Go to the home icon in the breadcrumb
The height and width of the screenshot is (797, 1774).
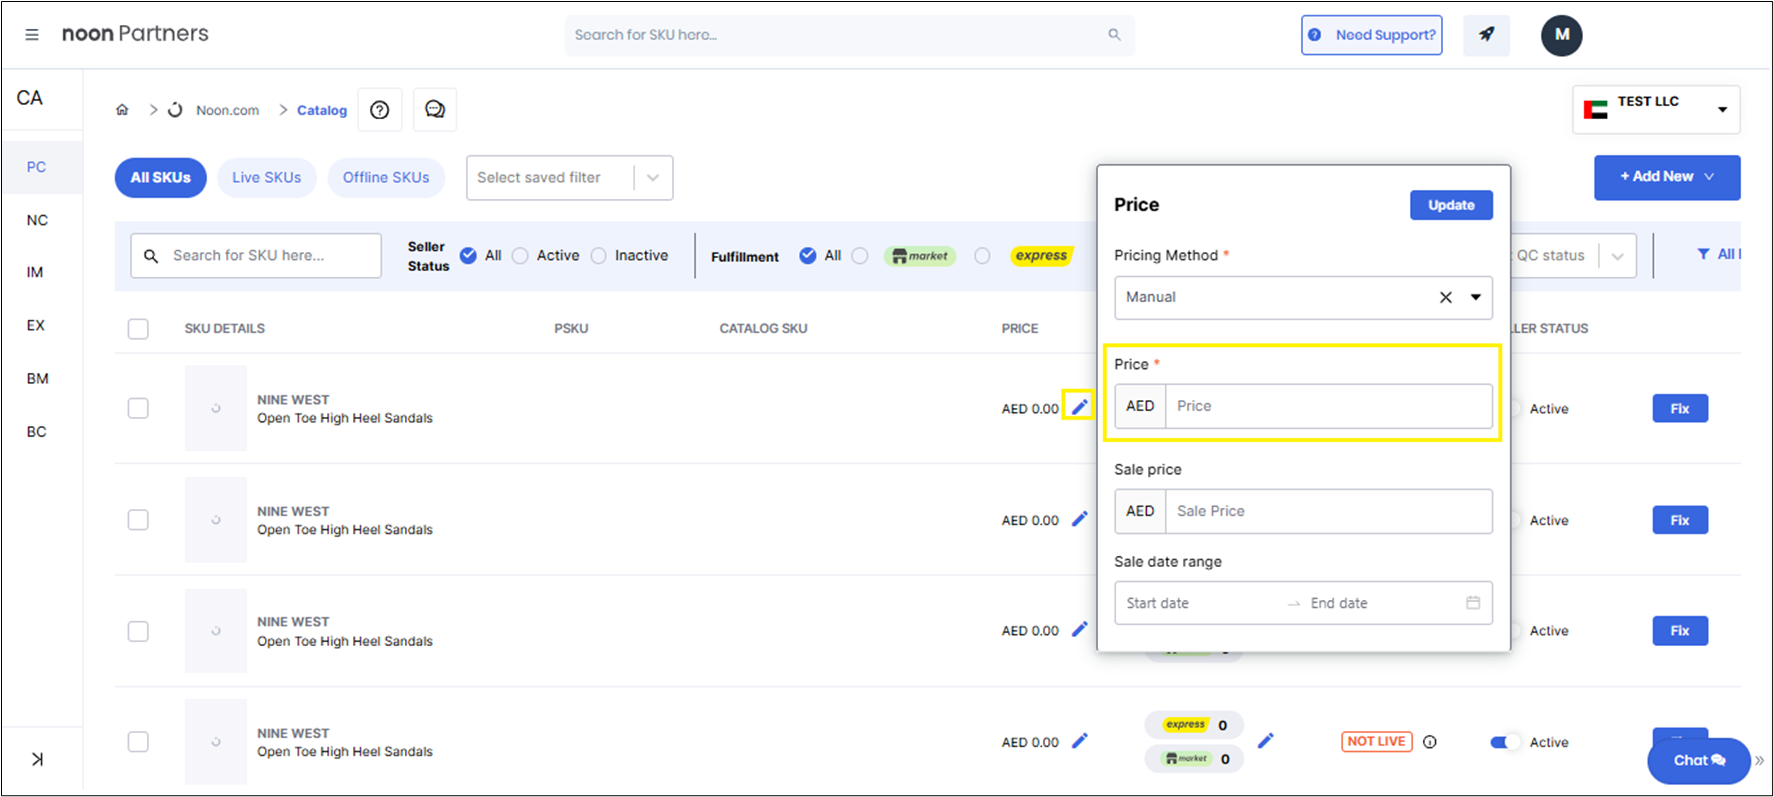[x=122, y=110]
